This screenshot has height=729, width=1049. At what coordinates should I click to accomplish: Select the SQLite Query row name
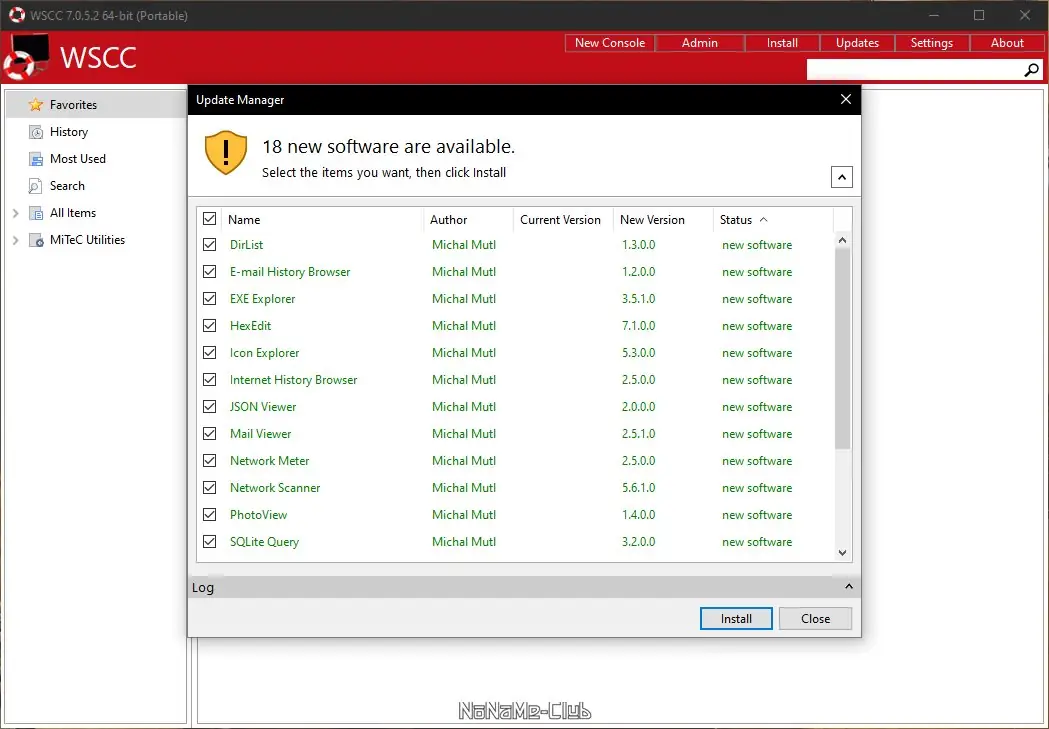[x=264, y=542]
